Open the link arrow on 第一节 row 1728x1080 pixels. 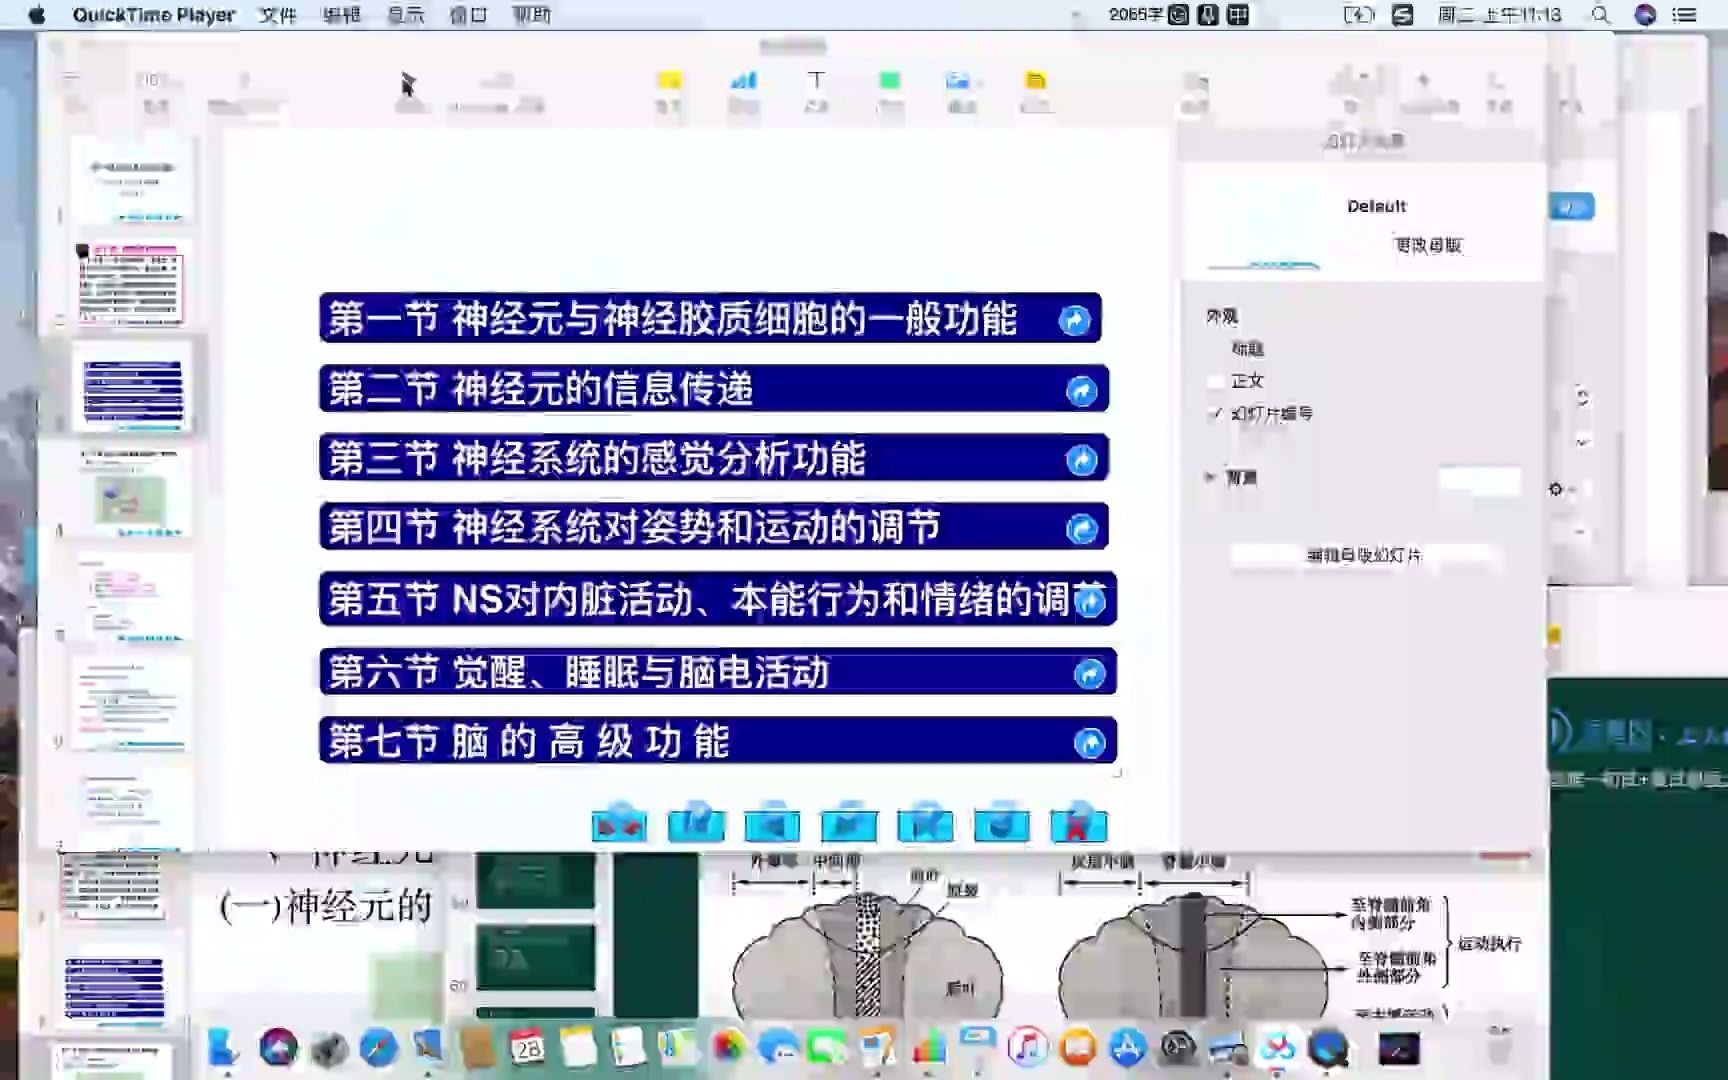(x=1074, y=320)
